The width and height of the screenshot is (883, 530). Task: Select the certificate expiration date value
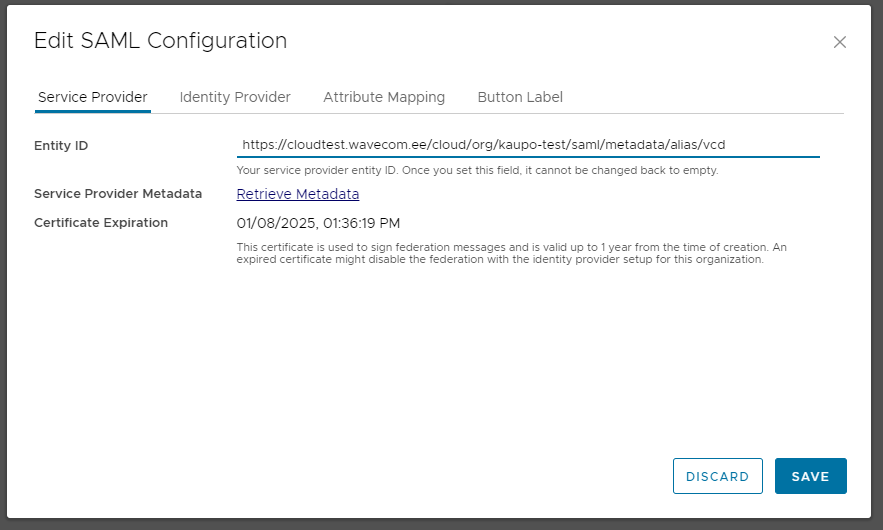pos(318,223)
